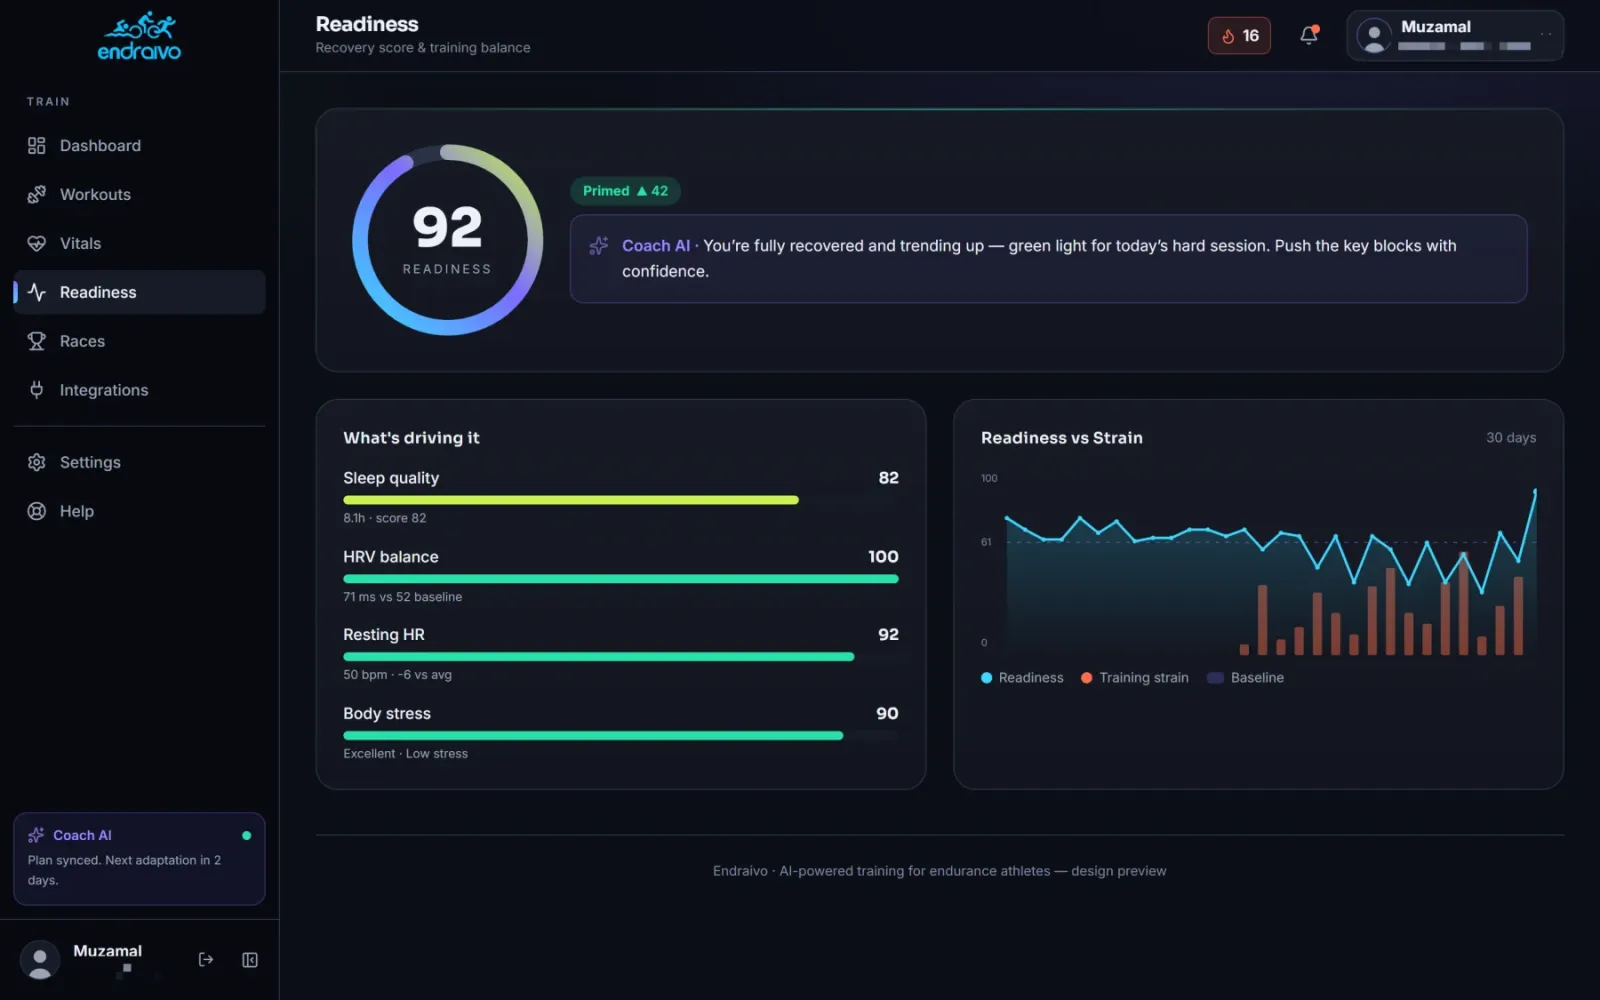Click the Settings gear icon
The image size is (1600, 1000).
(37, 463)
